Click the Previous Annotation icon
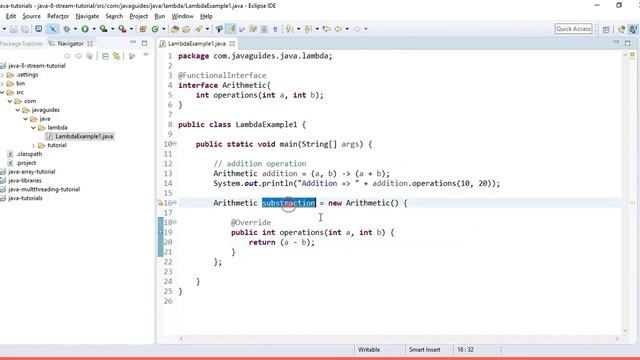Screen dimensions: 640x360 click(308, 29)
